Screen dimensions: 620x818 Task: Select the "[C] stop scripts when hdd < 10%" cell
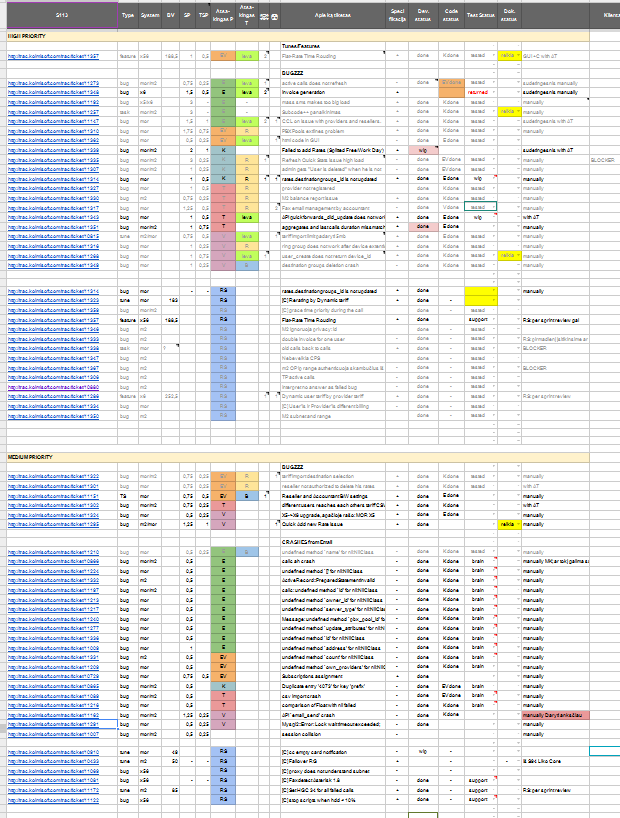[333, 800]
